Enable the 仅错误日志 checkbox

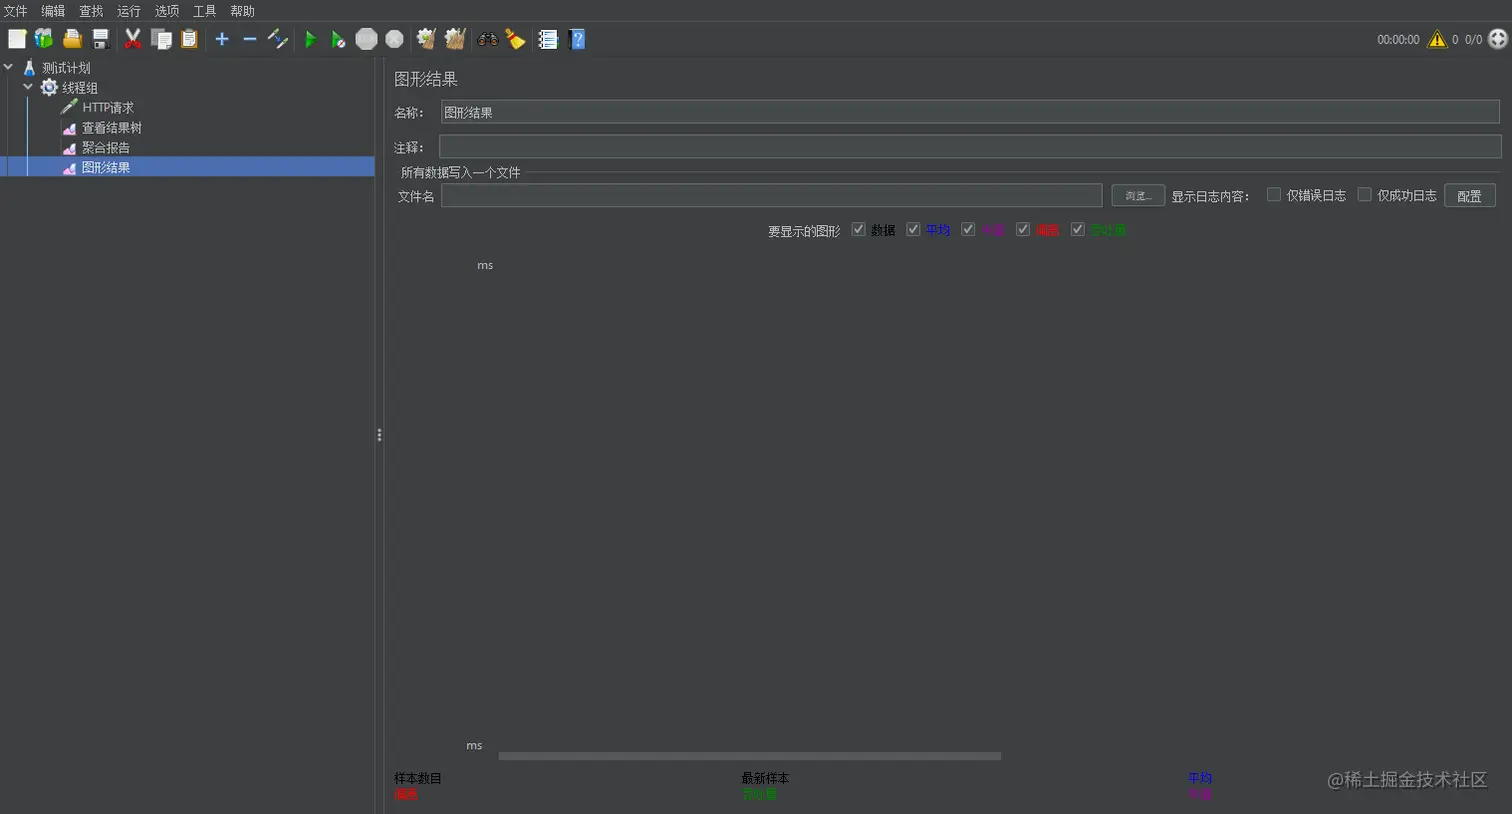1274,195
